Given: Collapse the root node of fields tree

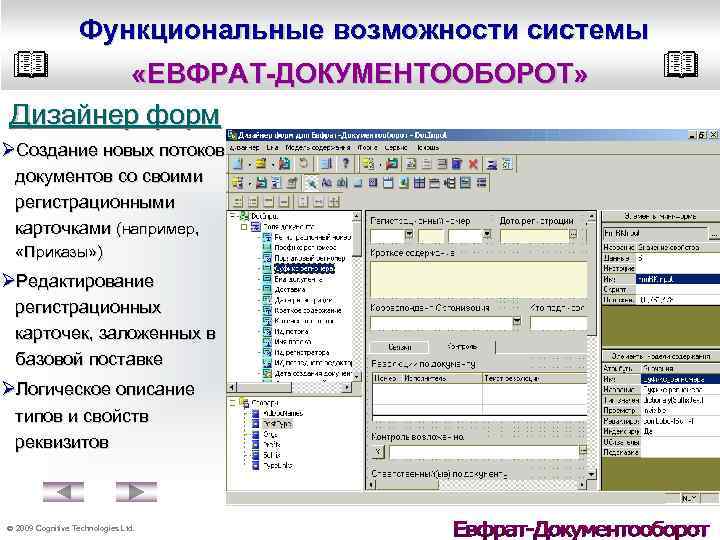Looking at the screenshot, I should [x=234, y=216].
